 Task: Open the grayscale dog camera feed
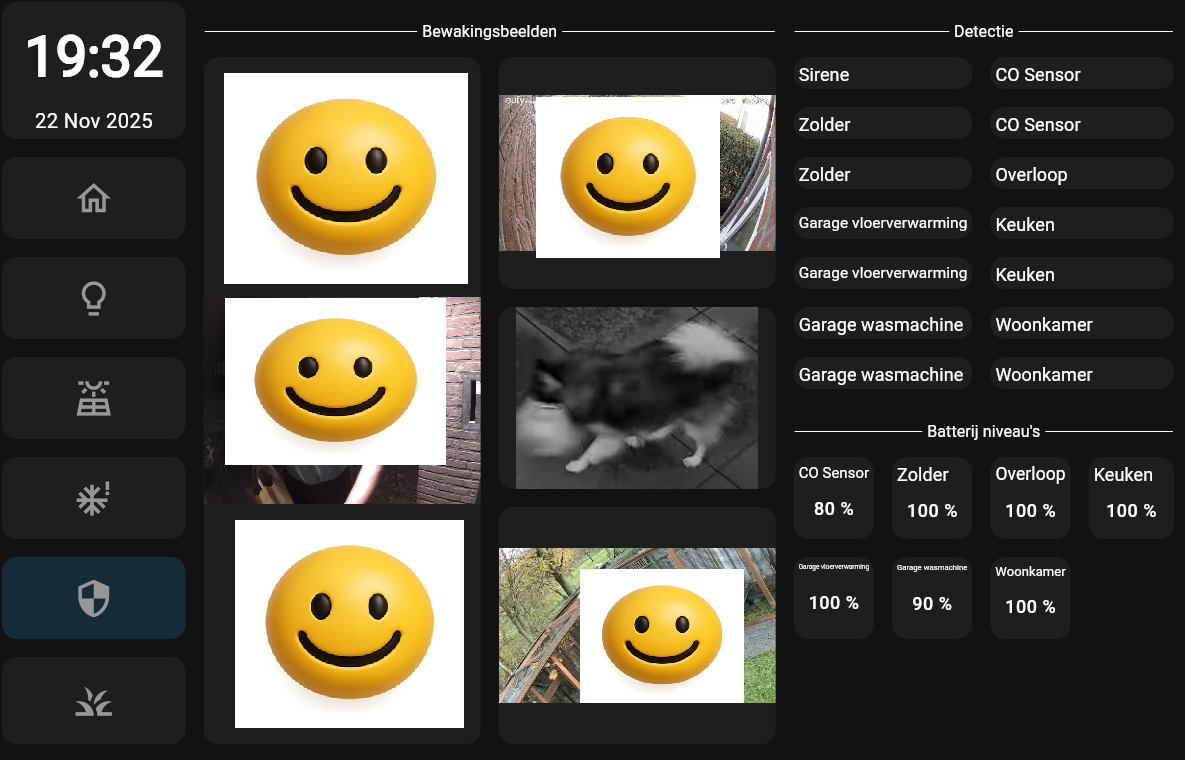(637, 397)
